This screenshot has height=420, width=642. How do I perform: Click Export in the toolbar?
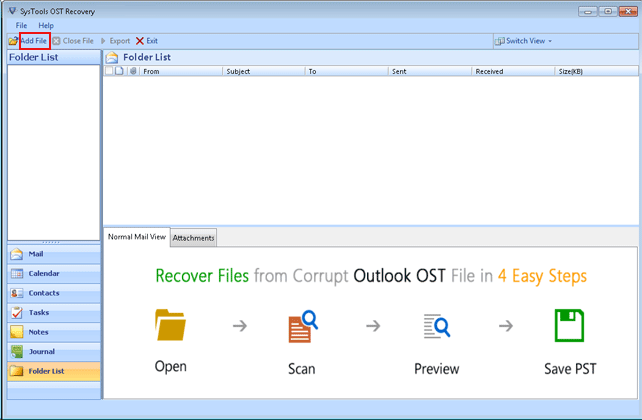(120, 41)
